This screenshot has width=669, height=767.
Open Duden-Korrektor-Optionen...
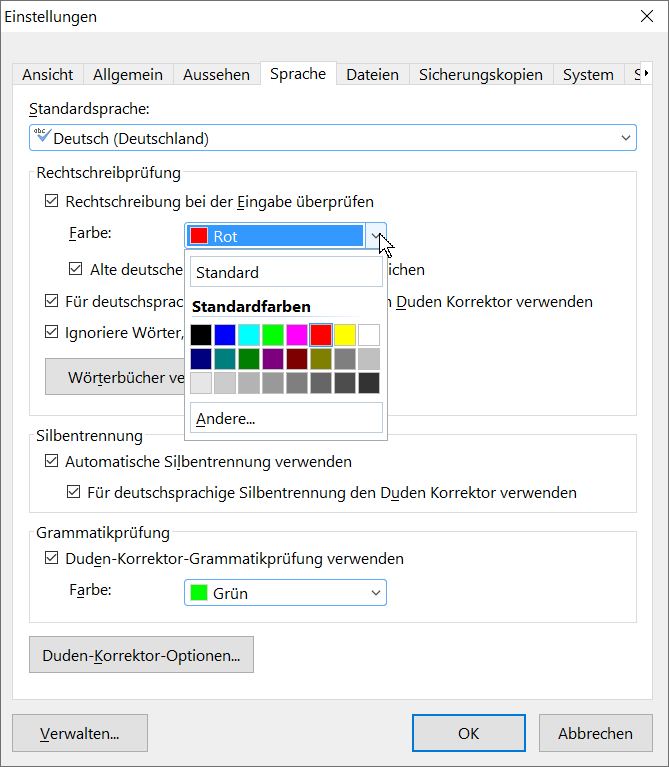click(x=141, y=654)
